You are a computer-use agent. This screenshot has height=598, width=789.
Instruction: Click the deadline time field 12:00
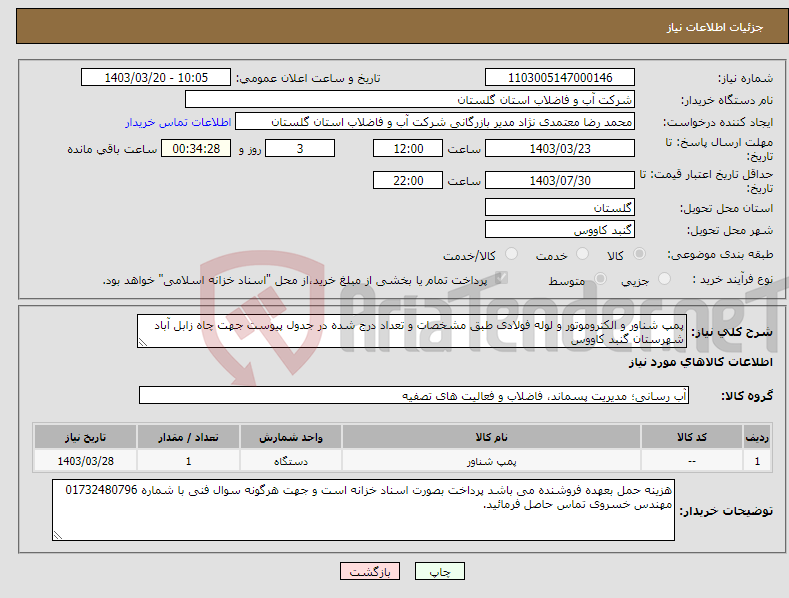(408, 148)
